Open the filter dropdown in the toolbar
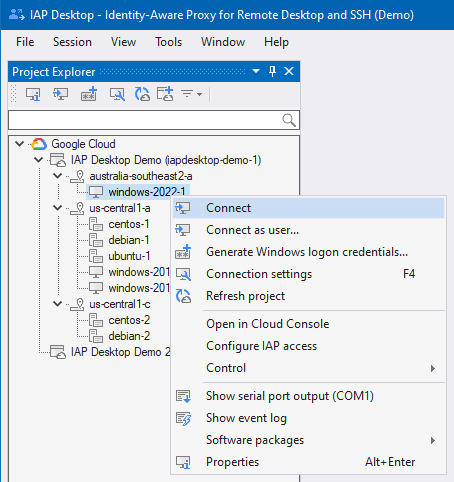Screen dimensions: 454x482 (192, 94)
